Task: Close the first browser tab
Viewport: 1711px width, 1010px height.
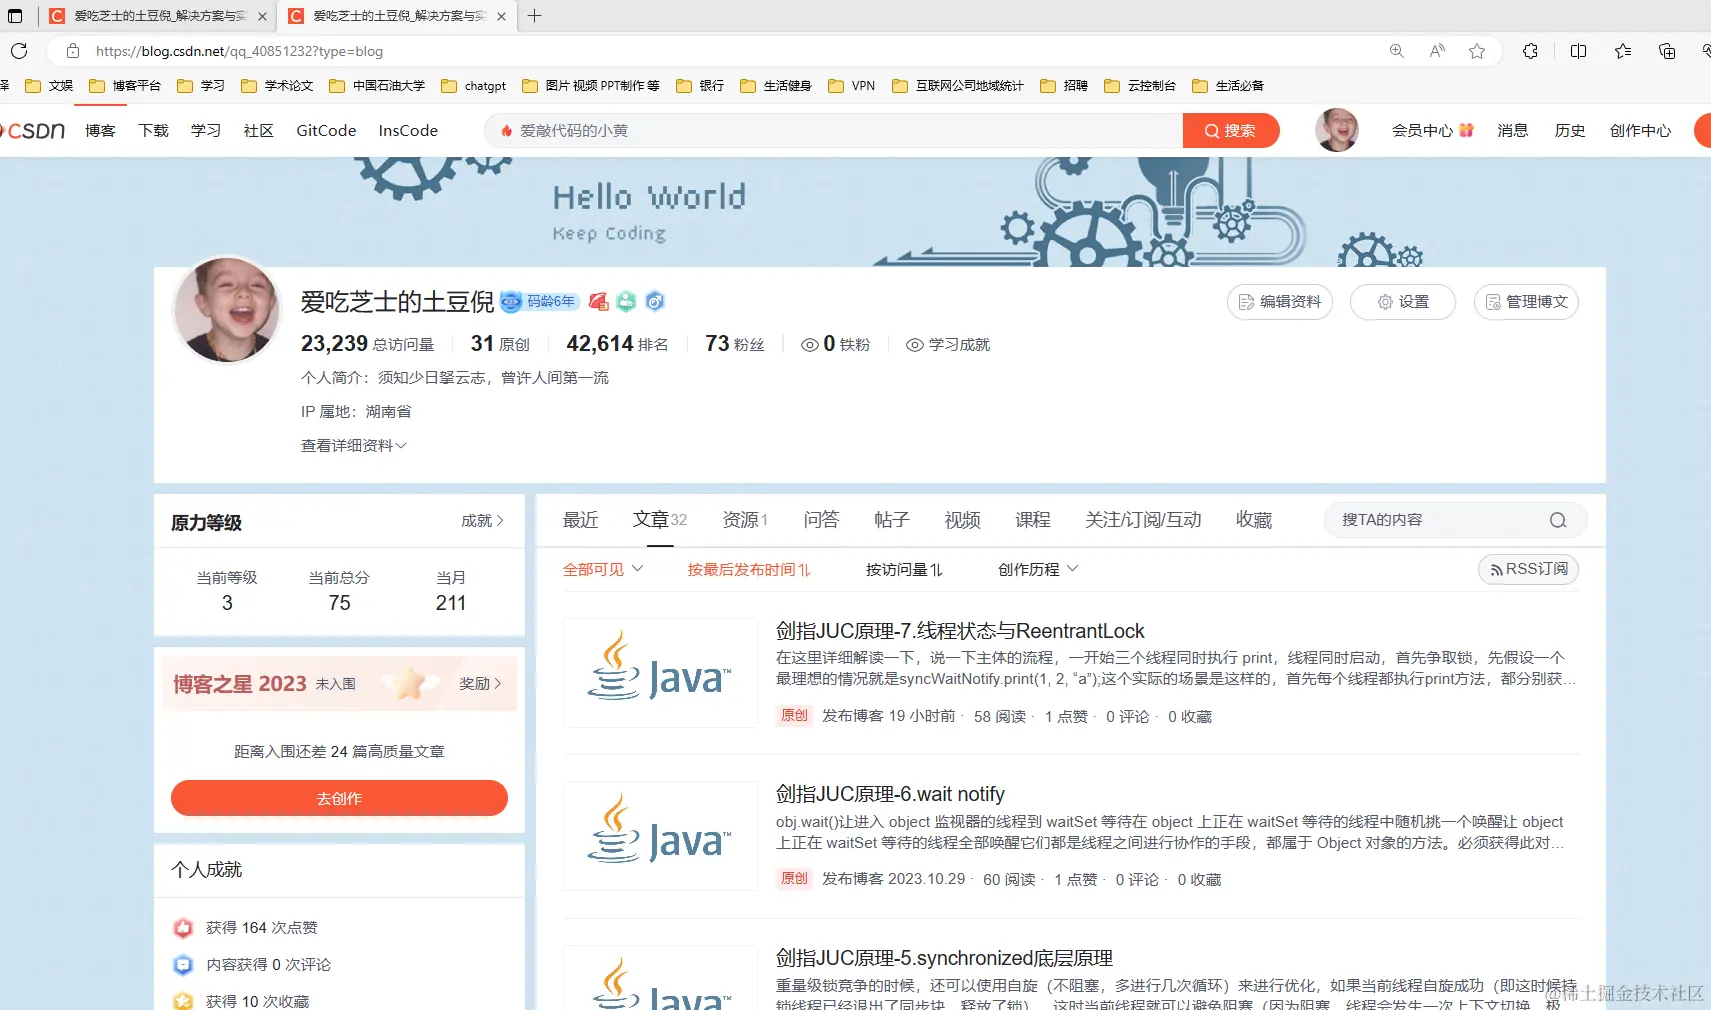Action: 262,16
